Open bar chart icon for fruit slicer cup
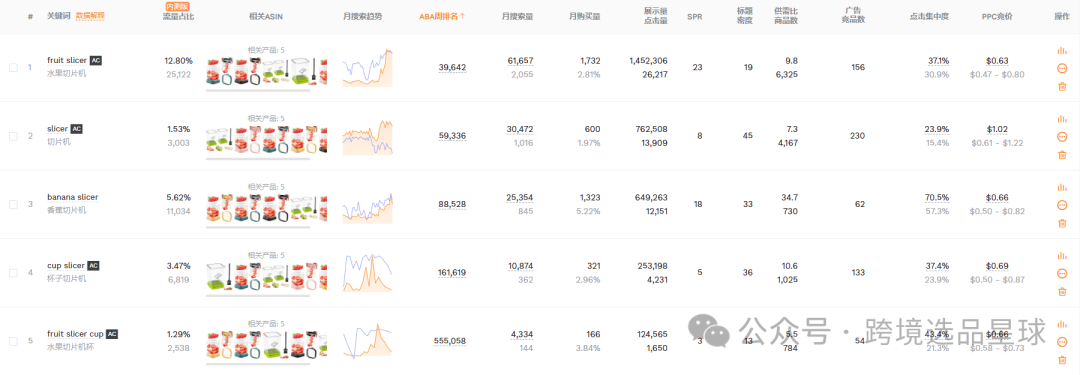The height and width of the screenshot is (375, 1080). point(1061,324)
